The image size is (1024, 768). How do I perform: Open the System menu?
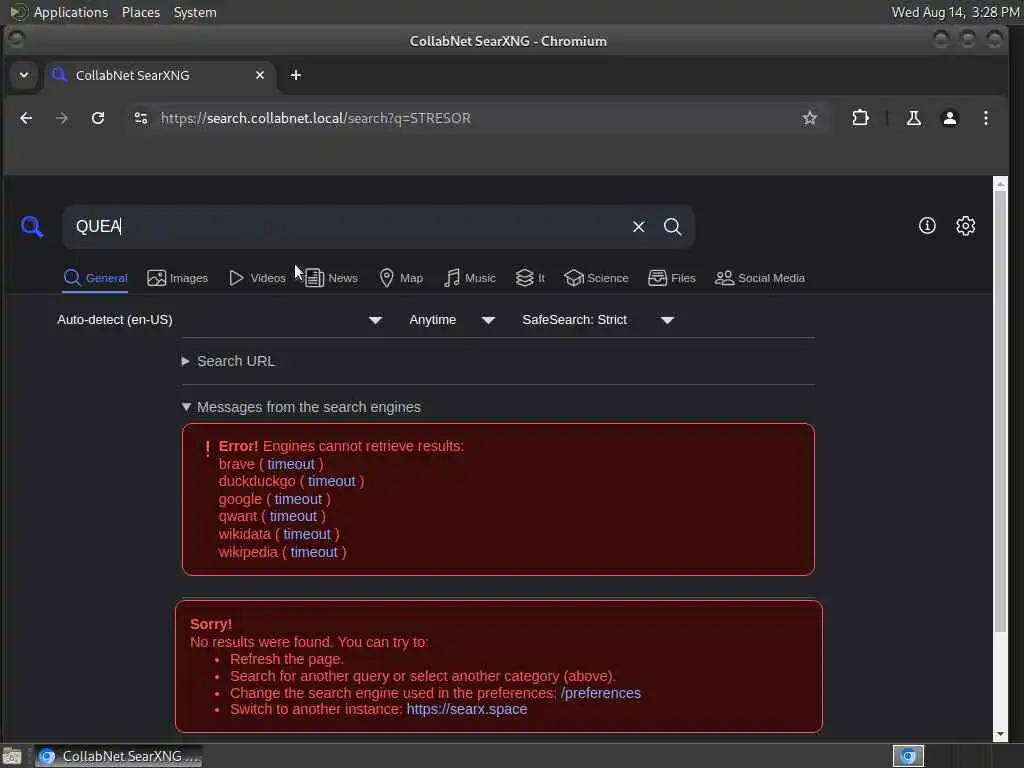pos(195,12)
